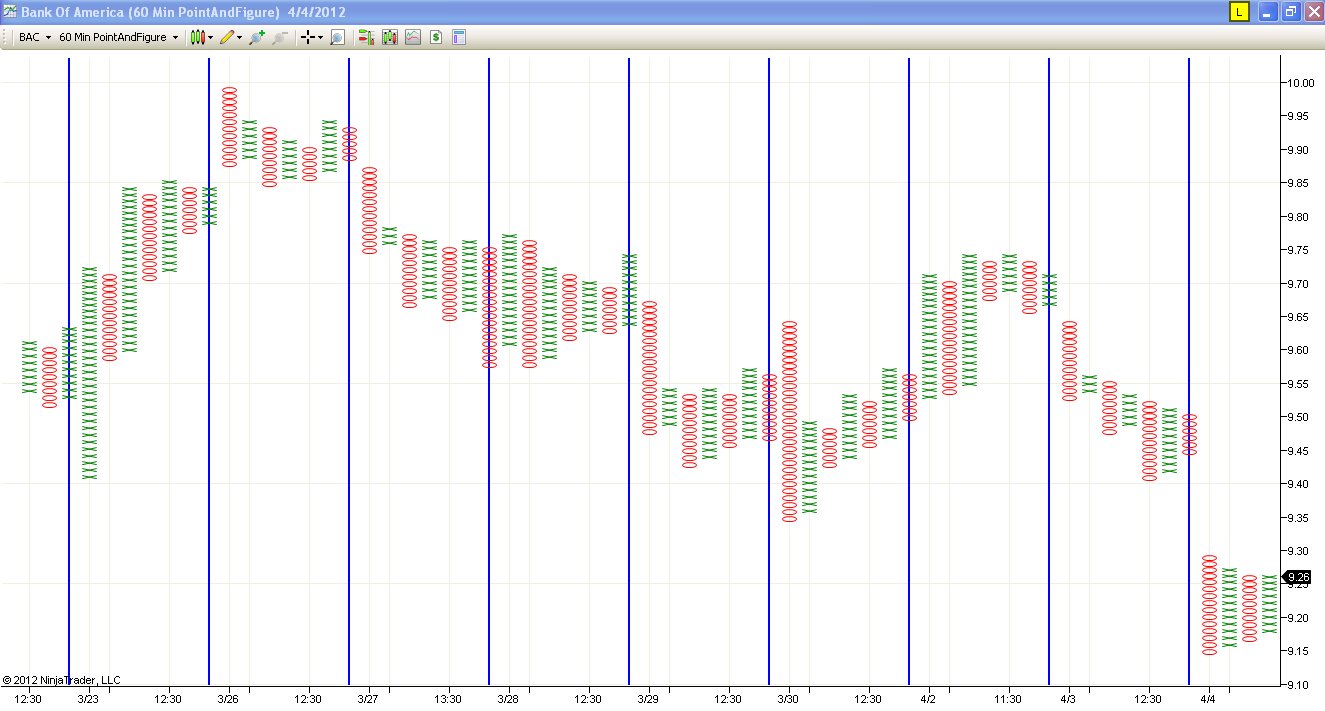
Task: Click the Zoom In magnifier plus icon
Action: [x=257, y=37]
